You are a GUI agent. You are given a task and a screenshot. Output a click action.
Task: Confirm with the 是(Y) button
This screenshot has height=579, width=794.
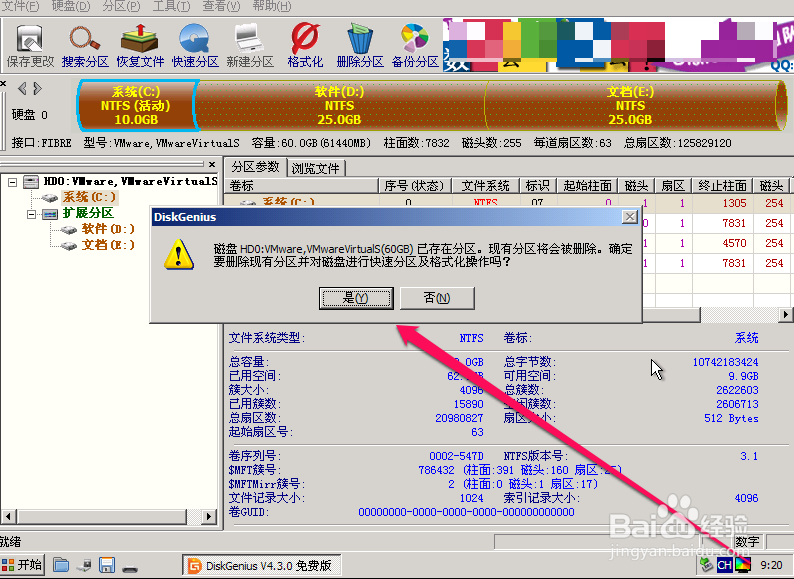pos(356,298)
